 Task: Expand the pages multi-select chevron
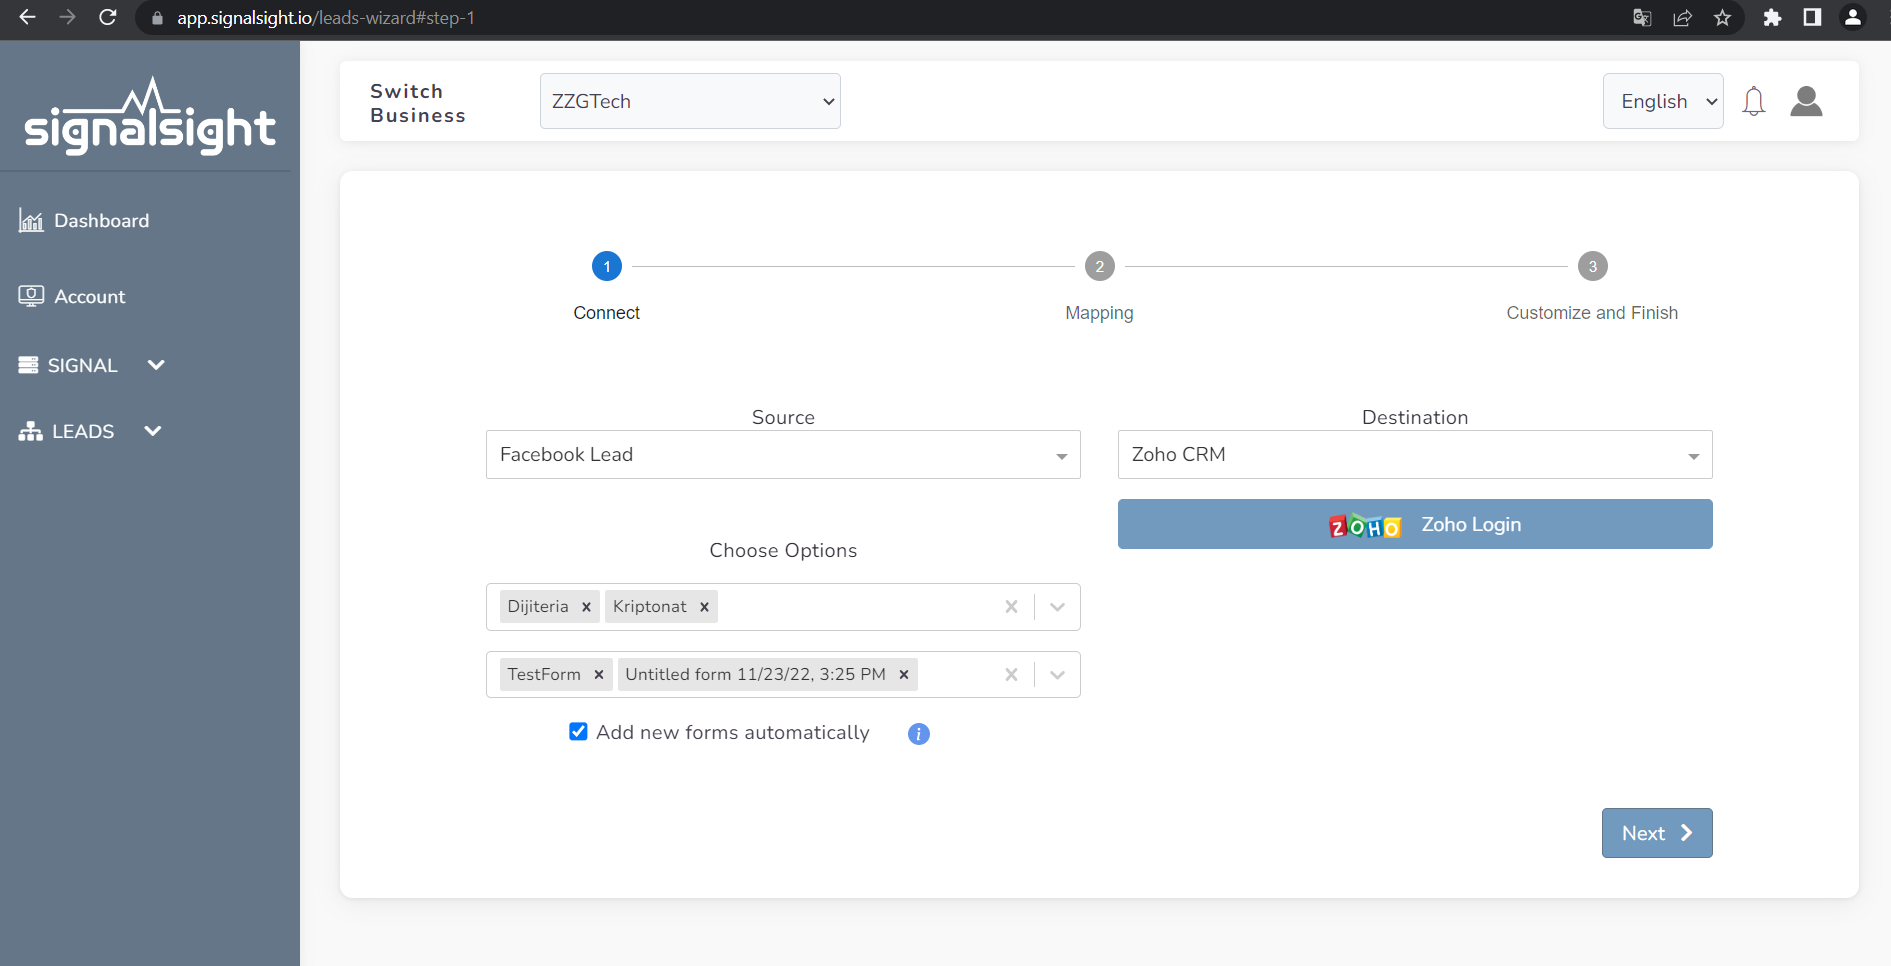coord(1057,607)
